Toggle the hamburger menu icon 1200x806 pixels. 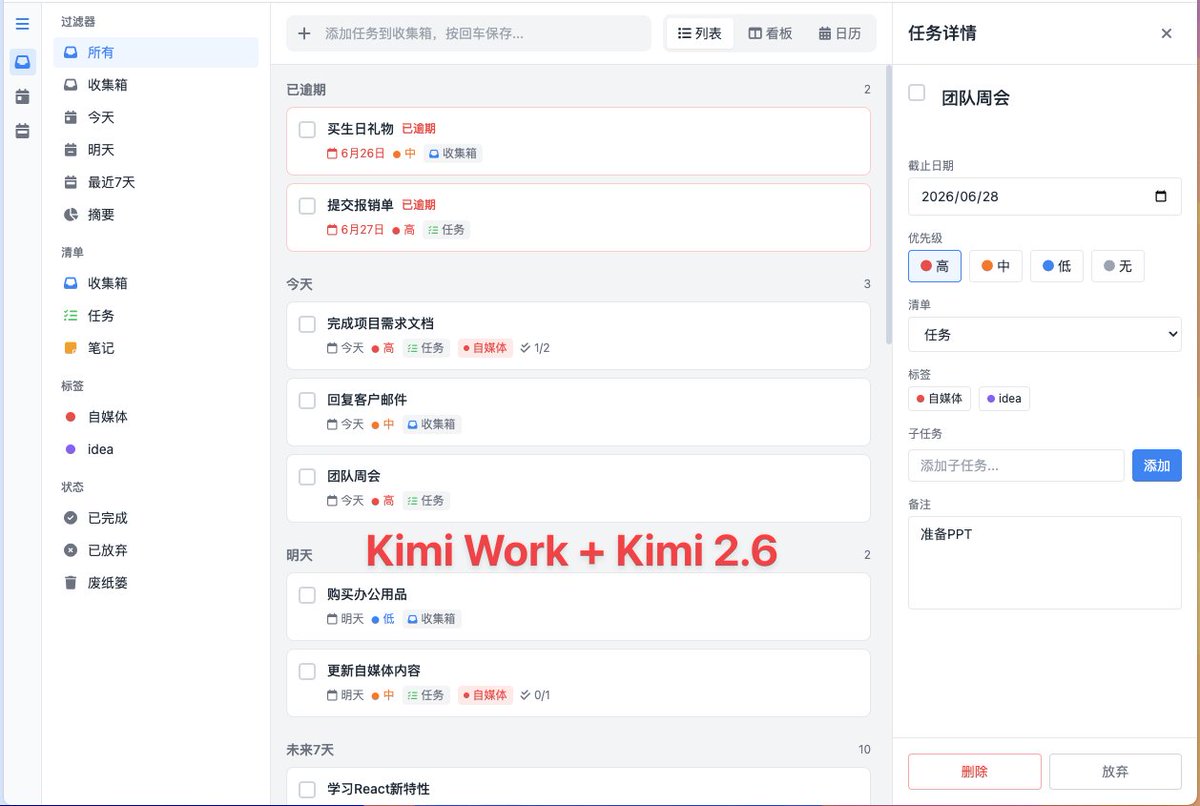point(22,24)
